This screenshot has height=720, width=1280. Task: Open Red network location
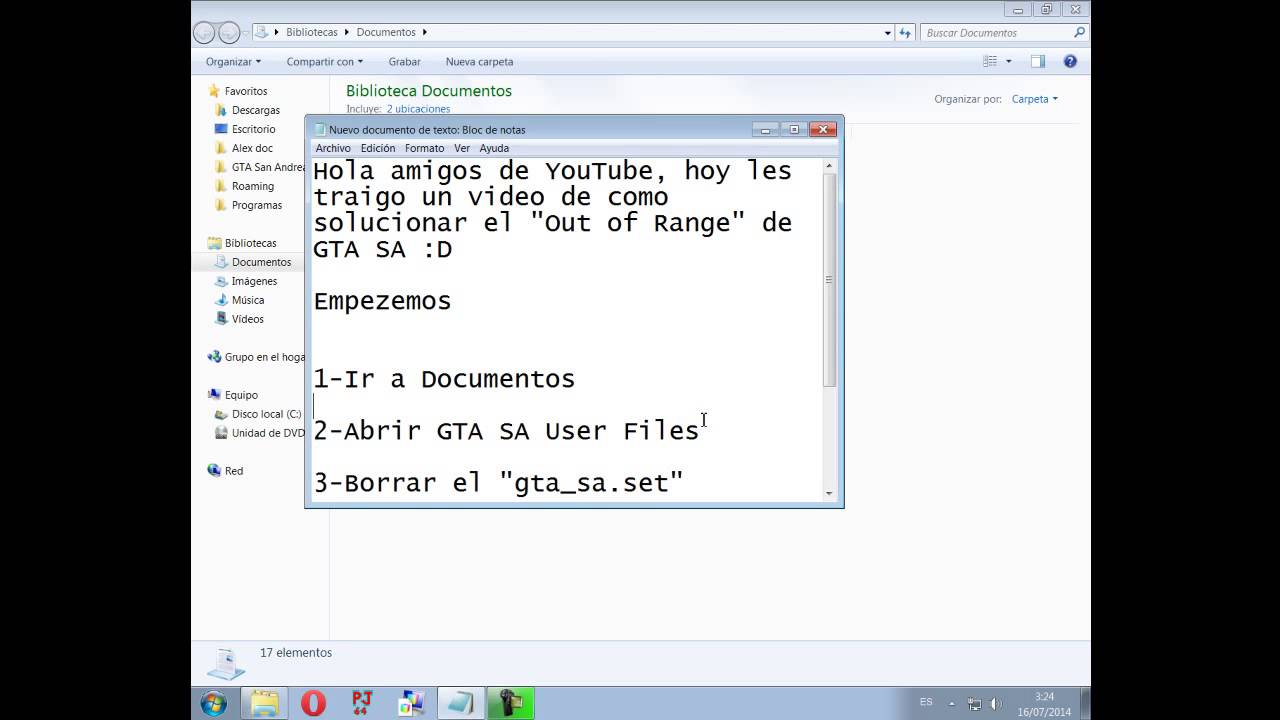[234, 471]
